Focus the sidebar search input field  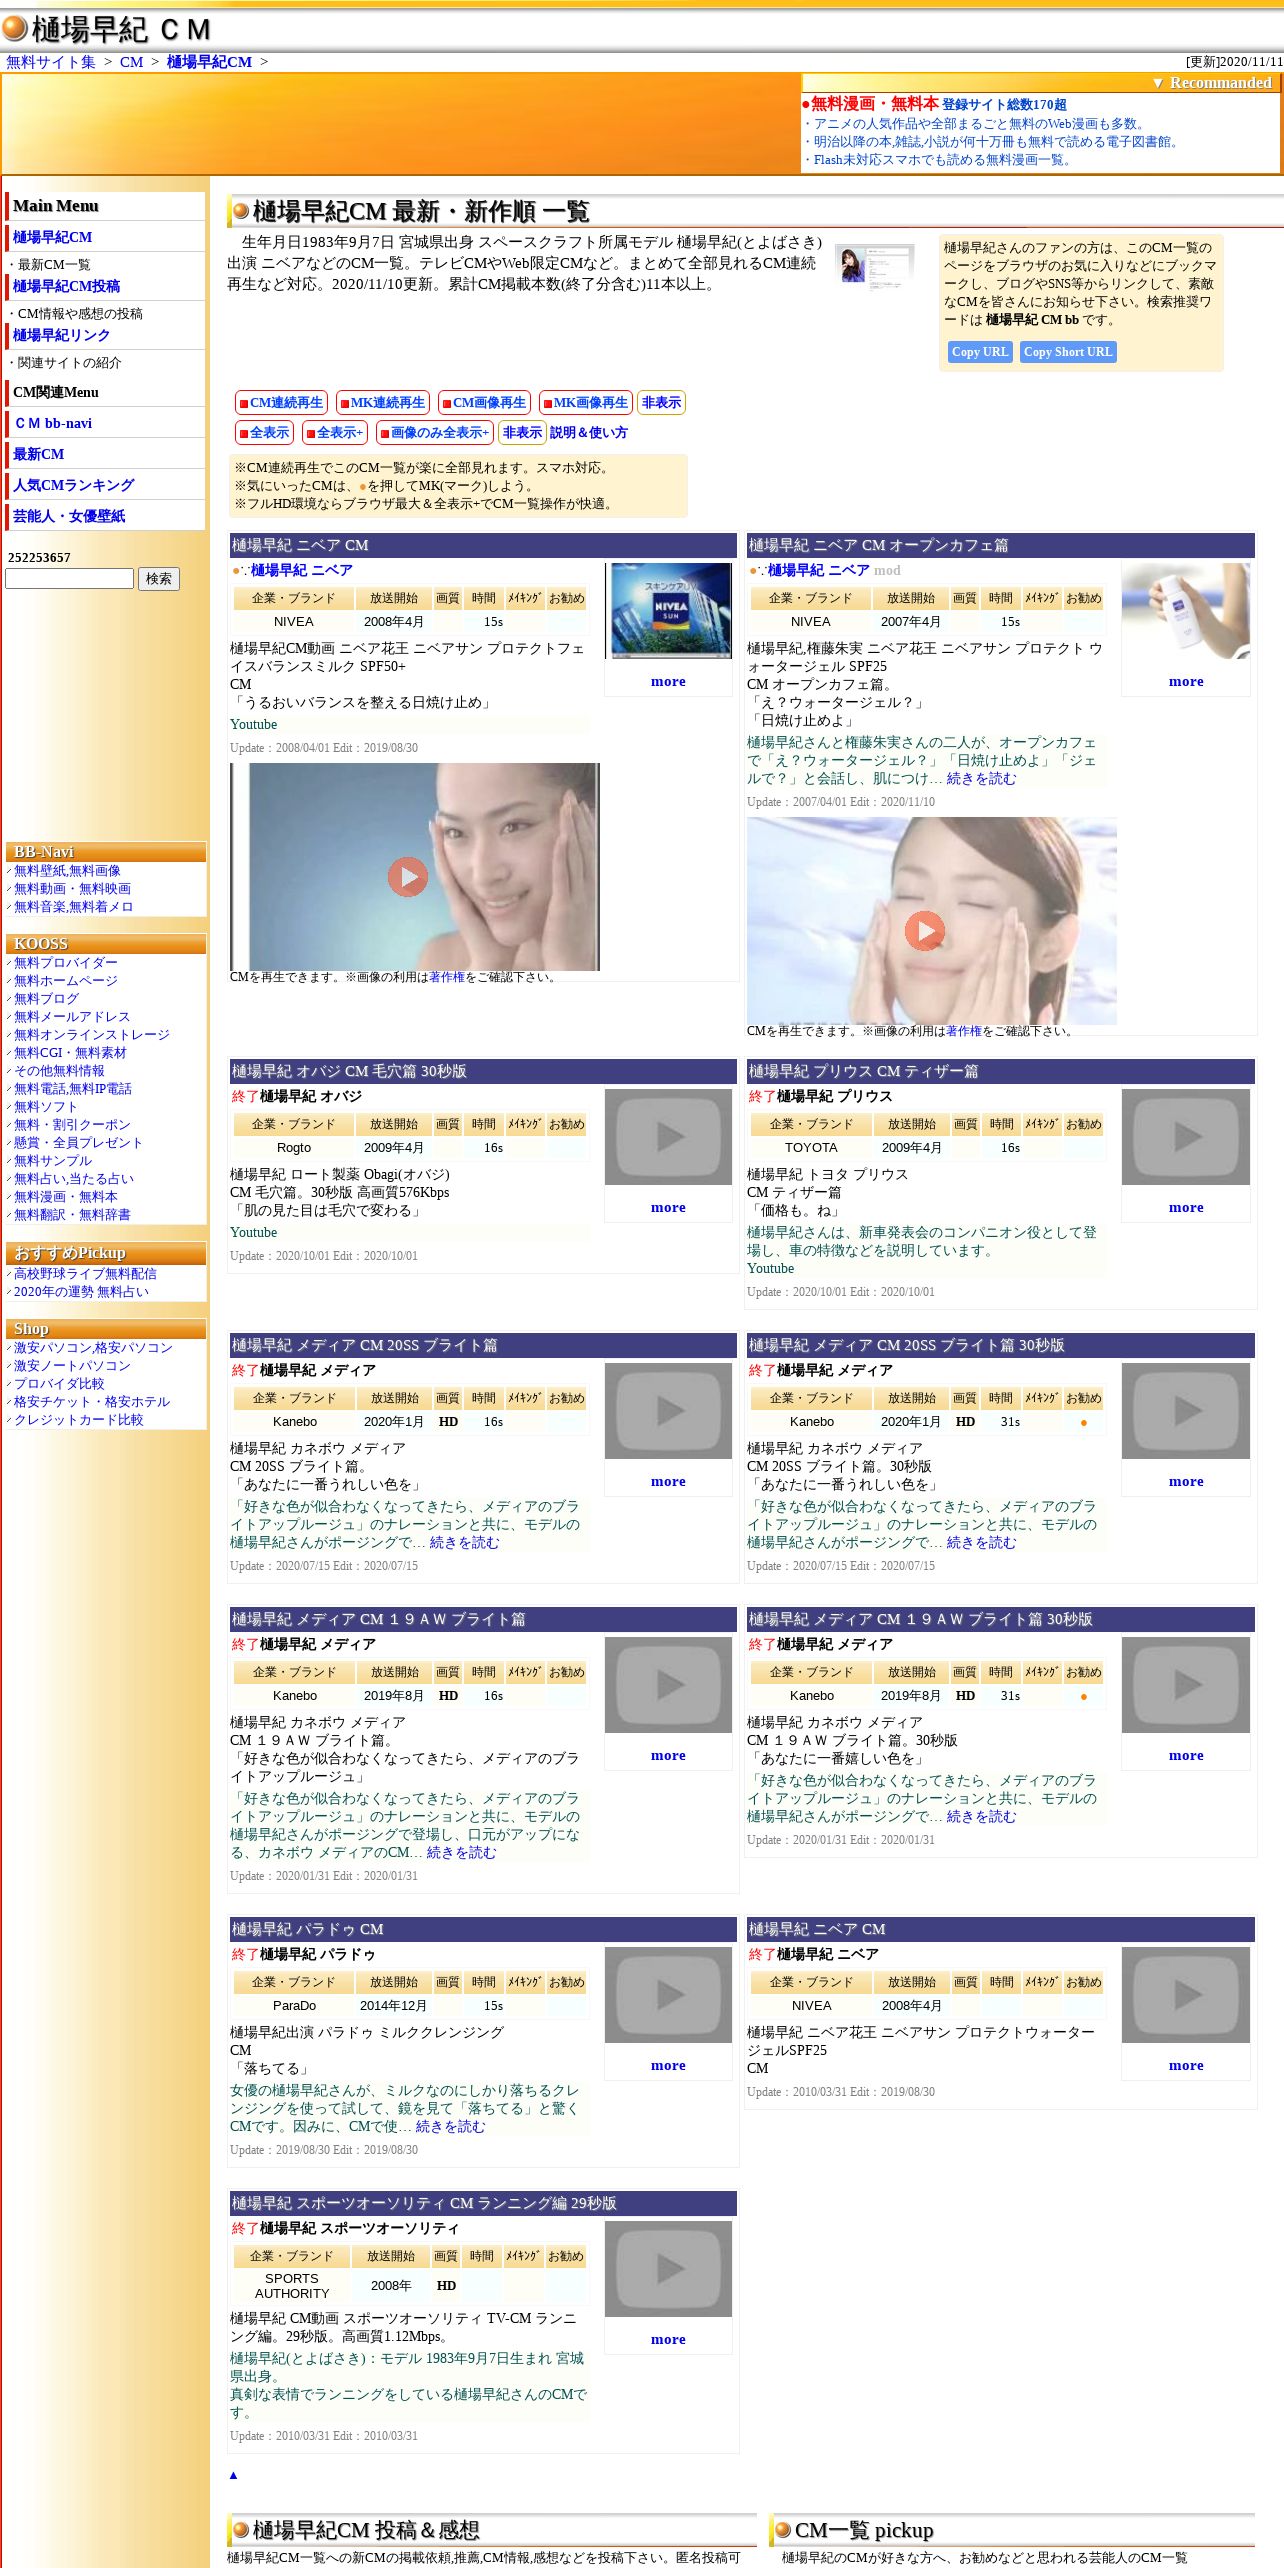pyautogui.click(x=69, y=579)
